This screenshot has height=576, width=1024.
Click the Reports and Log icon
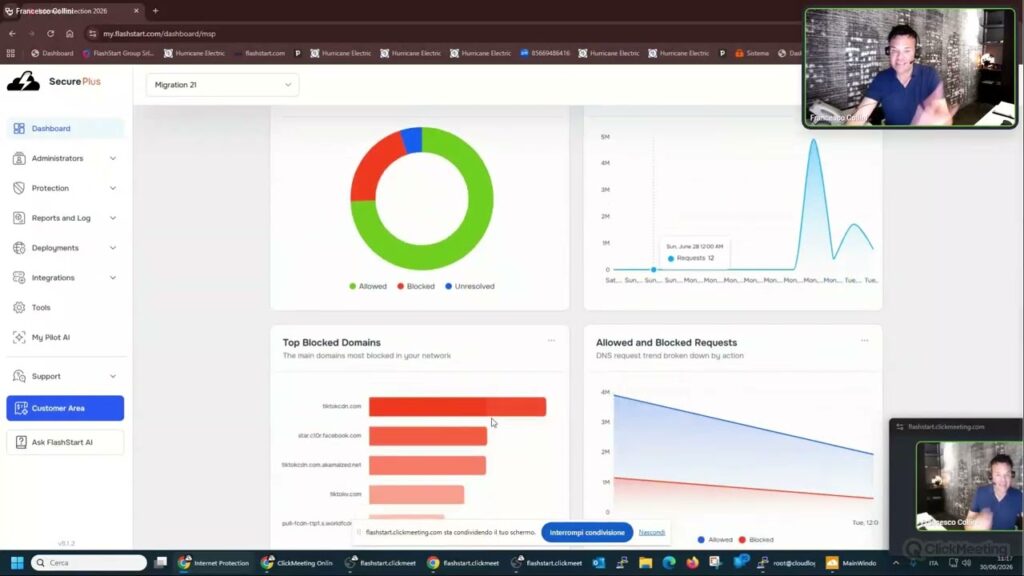(x=19, y=218)
